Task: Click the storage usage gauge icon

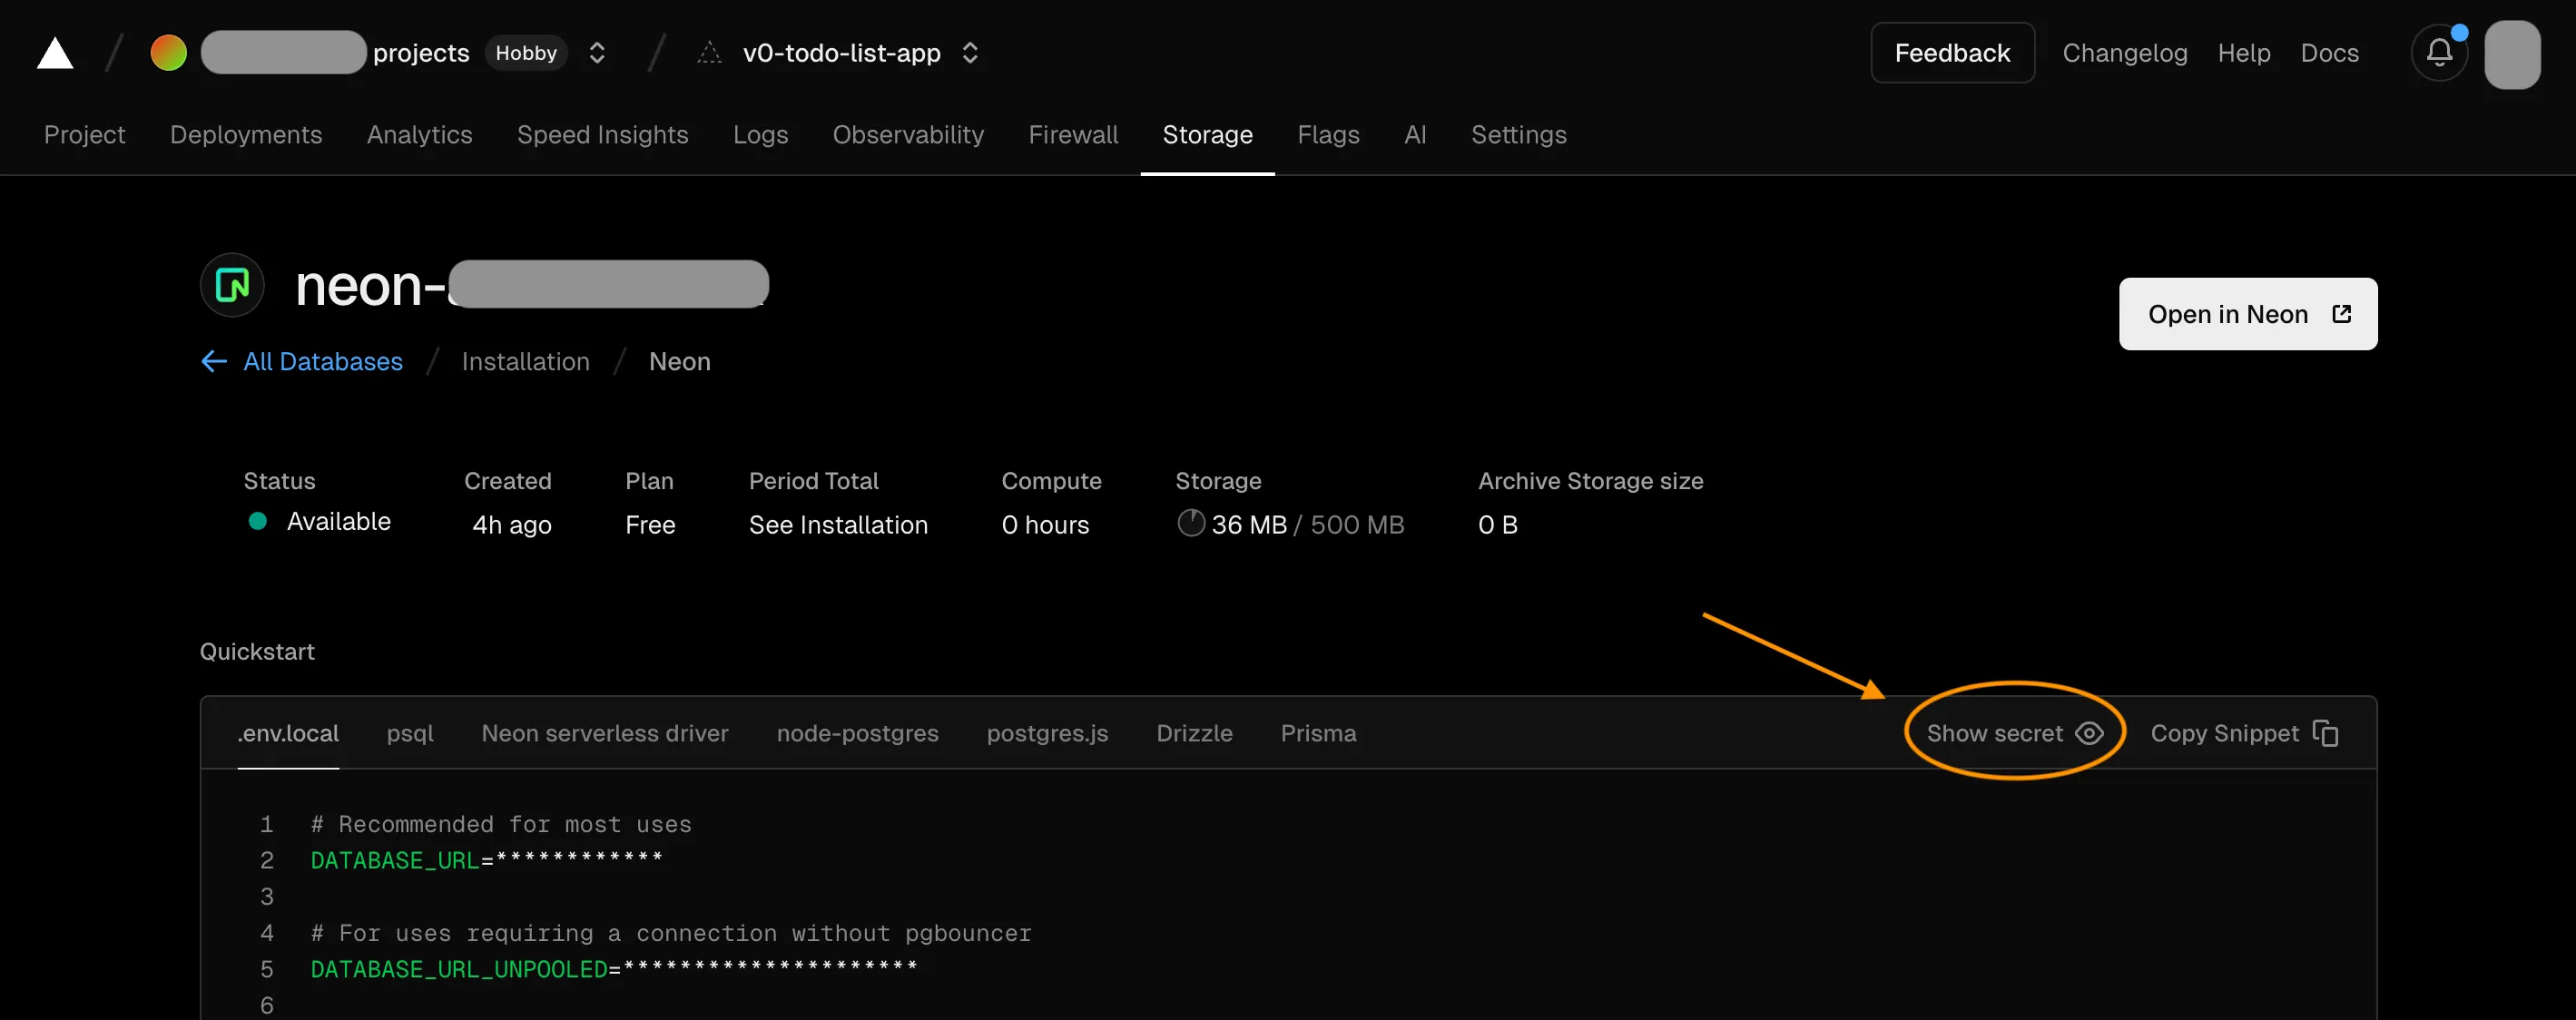Action: point(1190,523)
